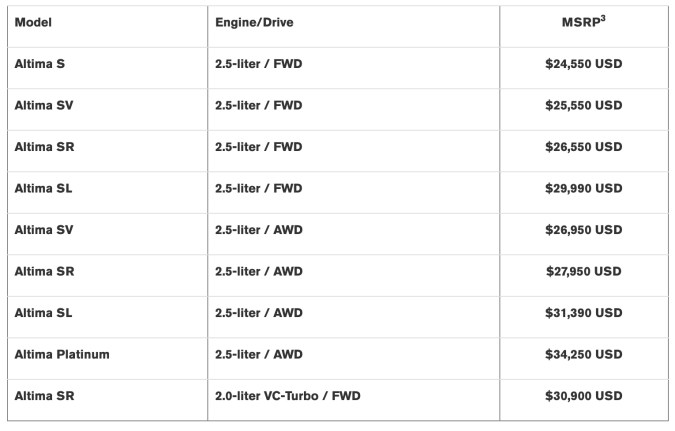Click the $30,900 USD price cell
Screen dimensions: 675x431
(x=583, y=396)
